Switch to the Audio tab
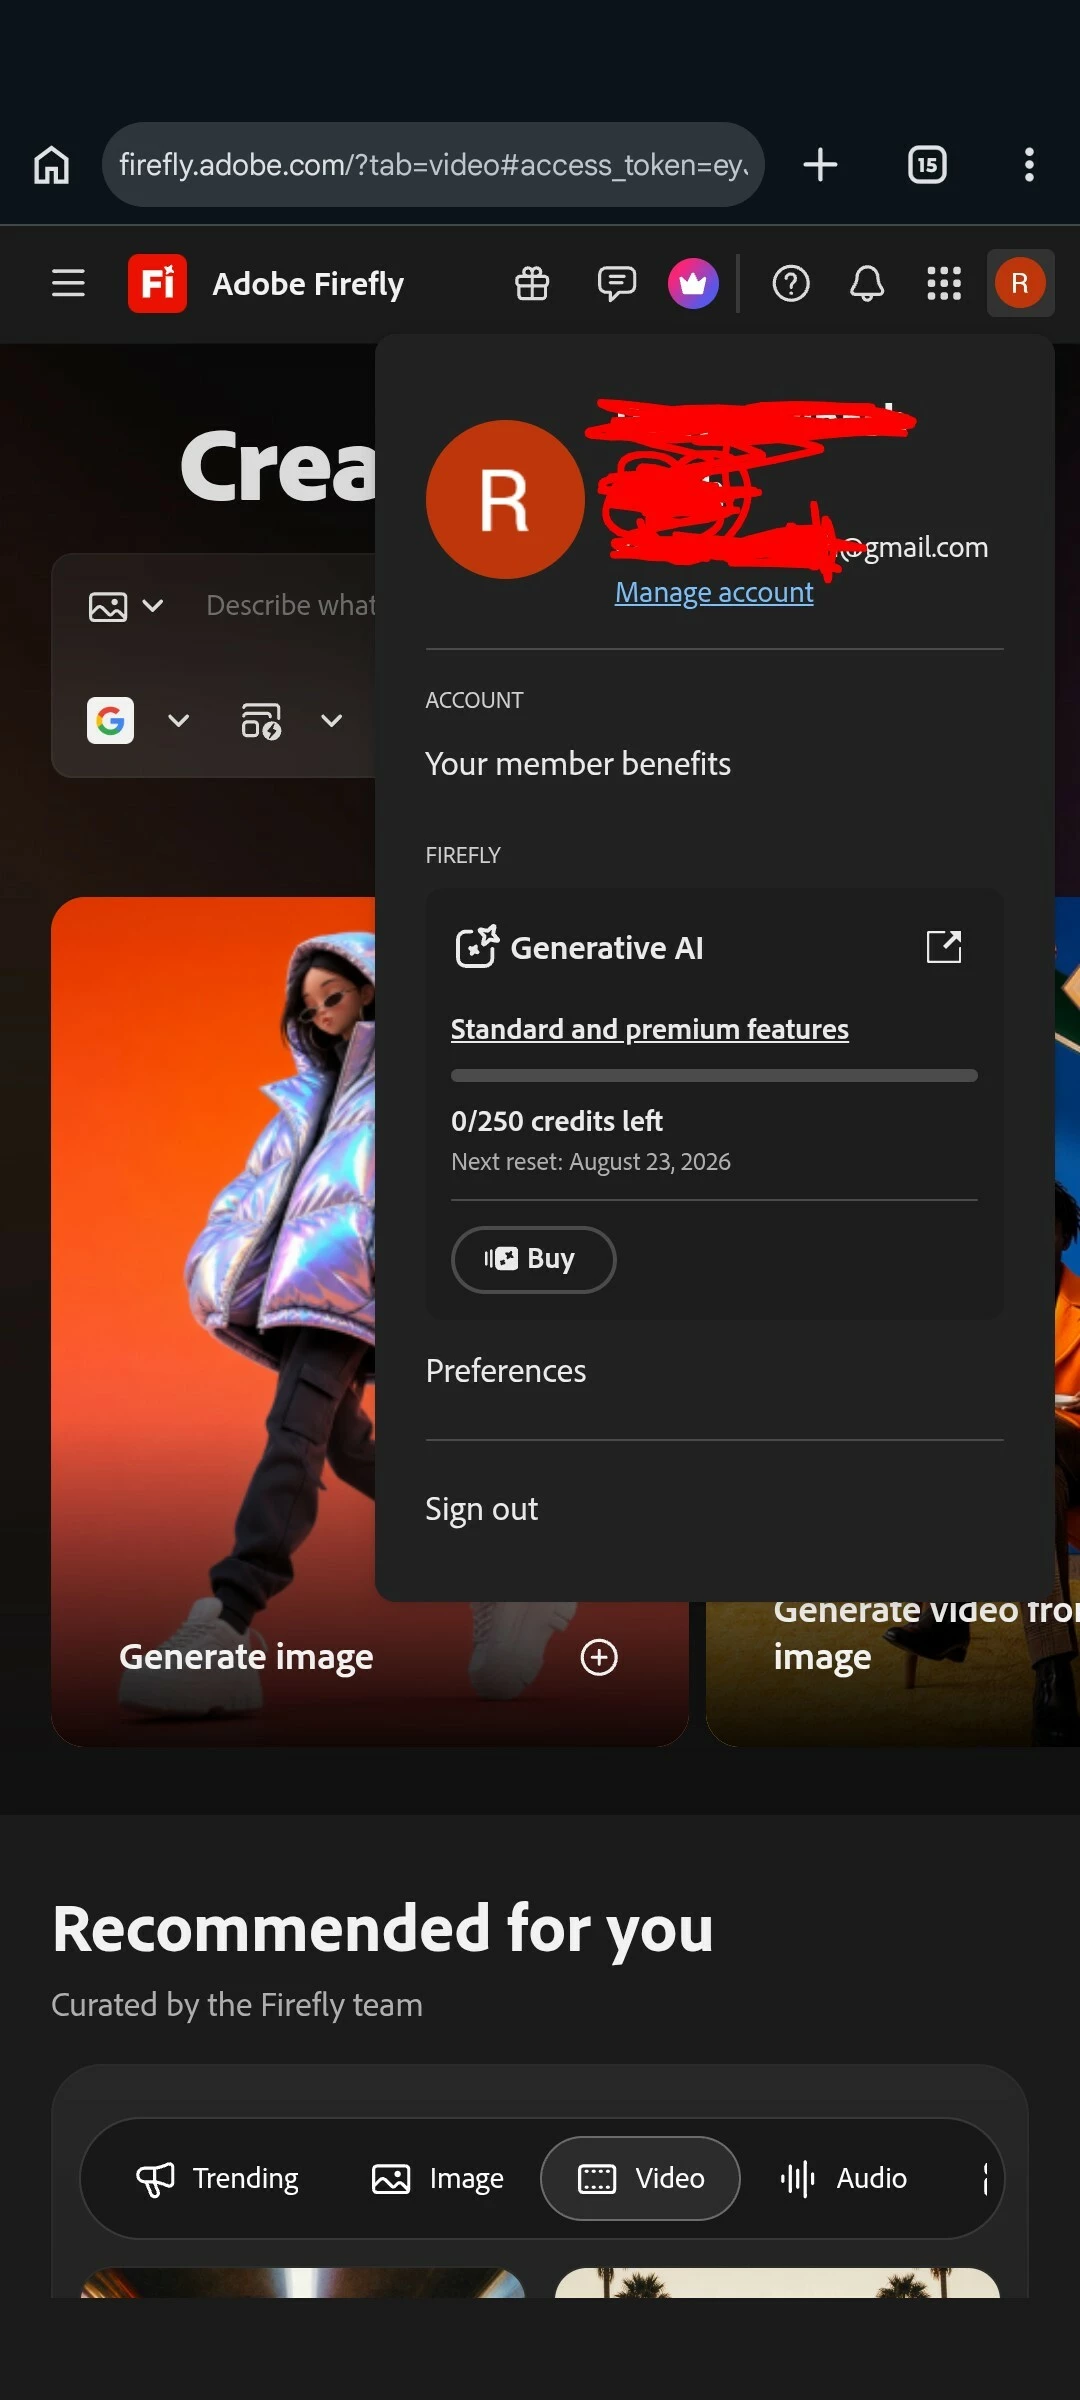1080x2400 pixels. click(844, 2178)
